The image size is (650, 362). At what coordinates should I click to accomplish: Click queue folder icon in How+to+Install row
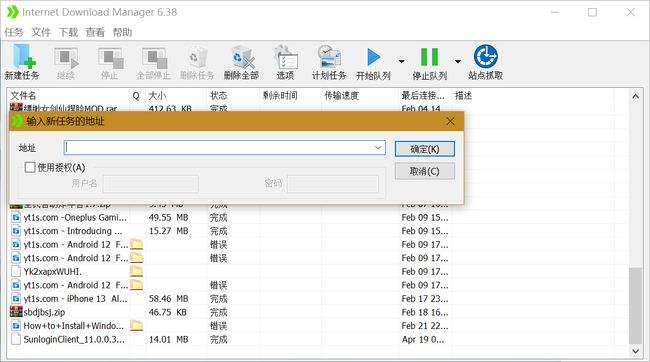pyautogui.click(x=136, y=326)
